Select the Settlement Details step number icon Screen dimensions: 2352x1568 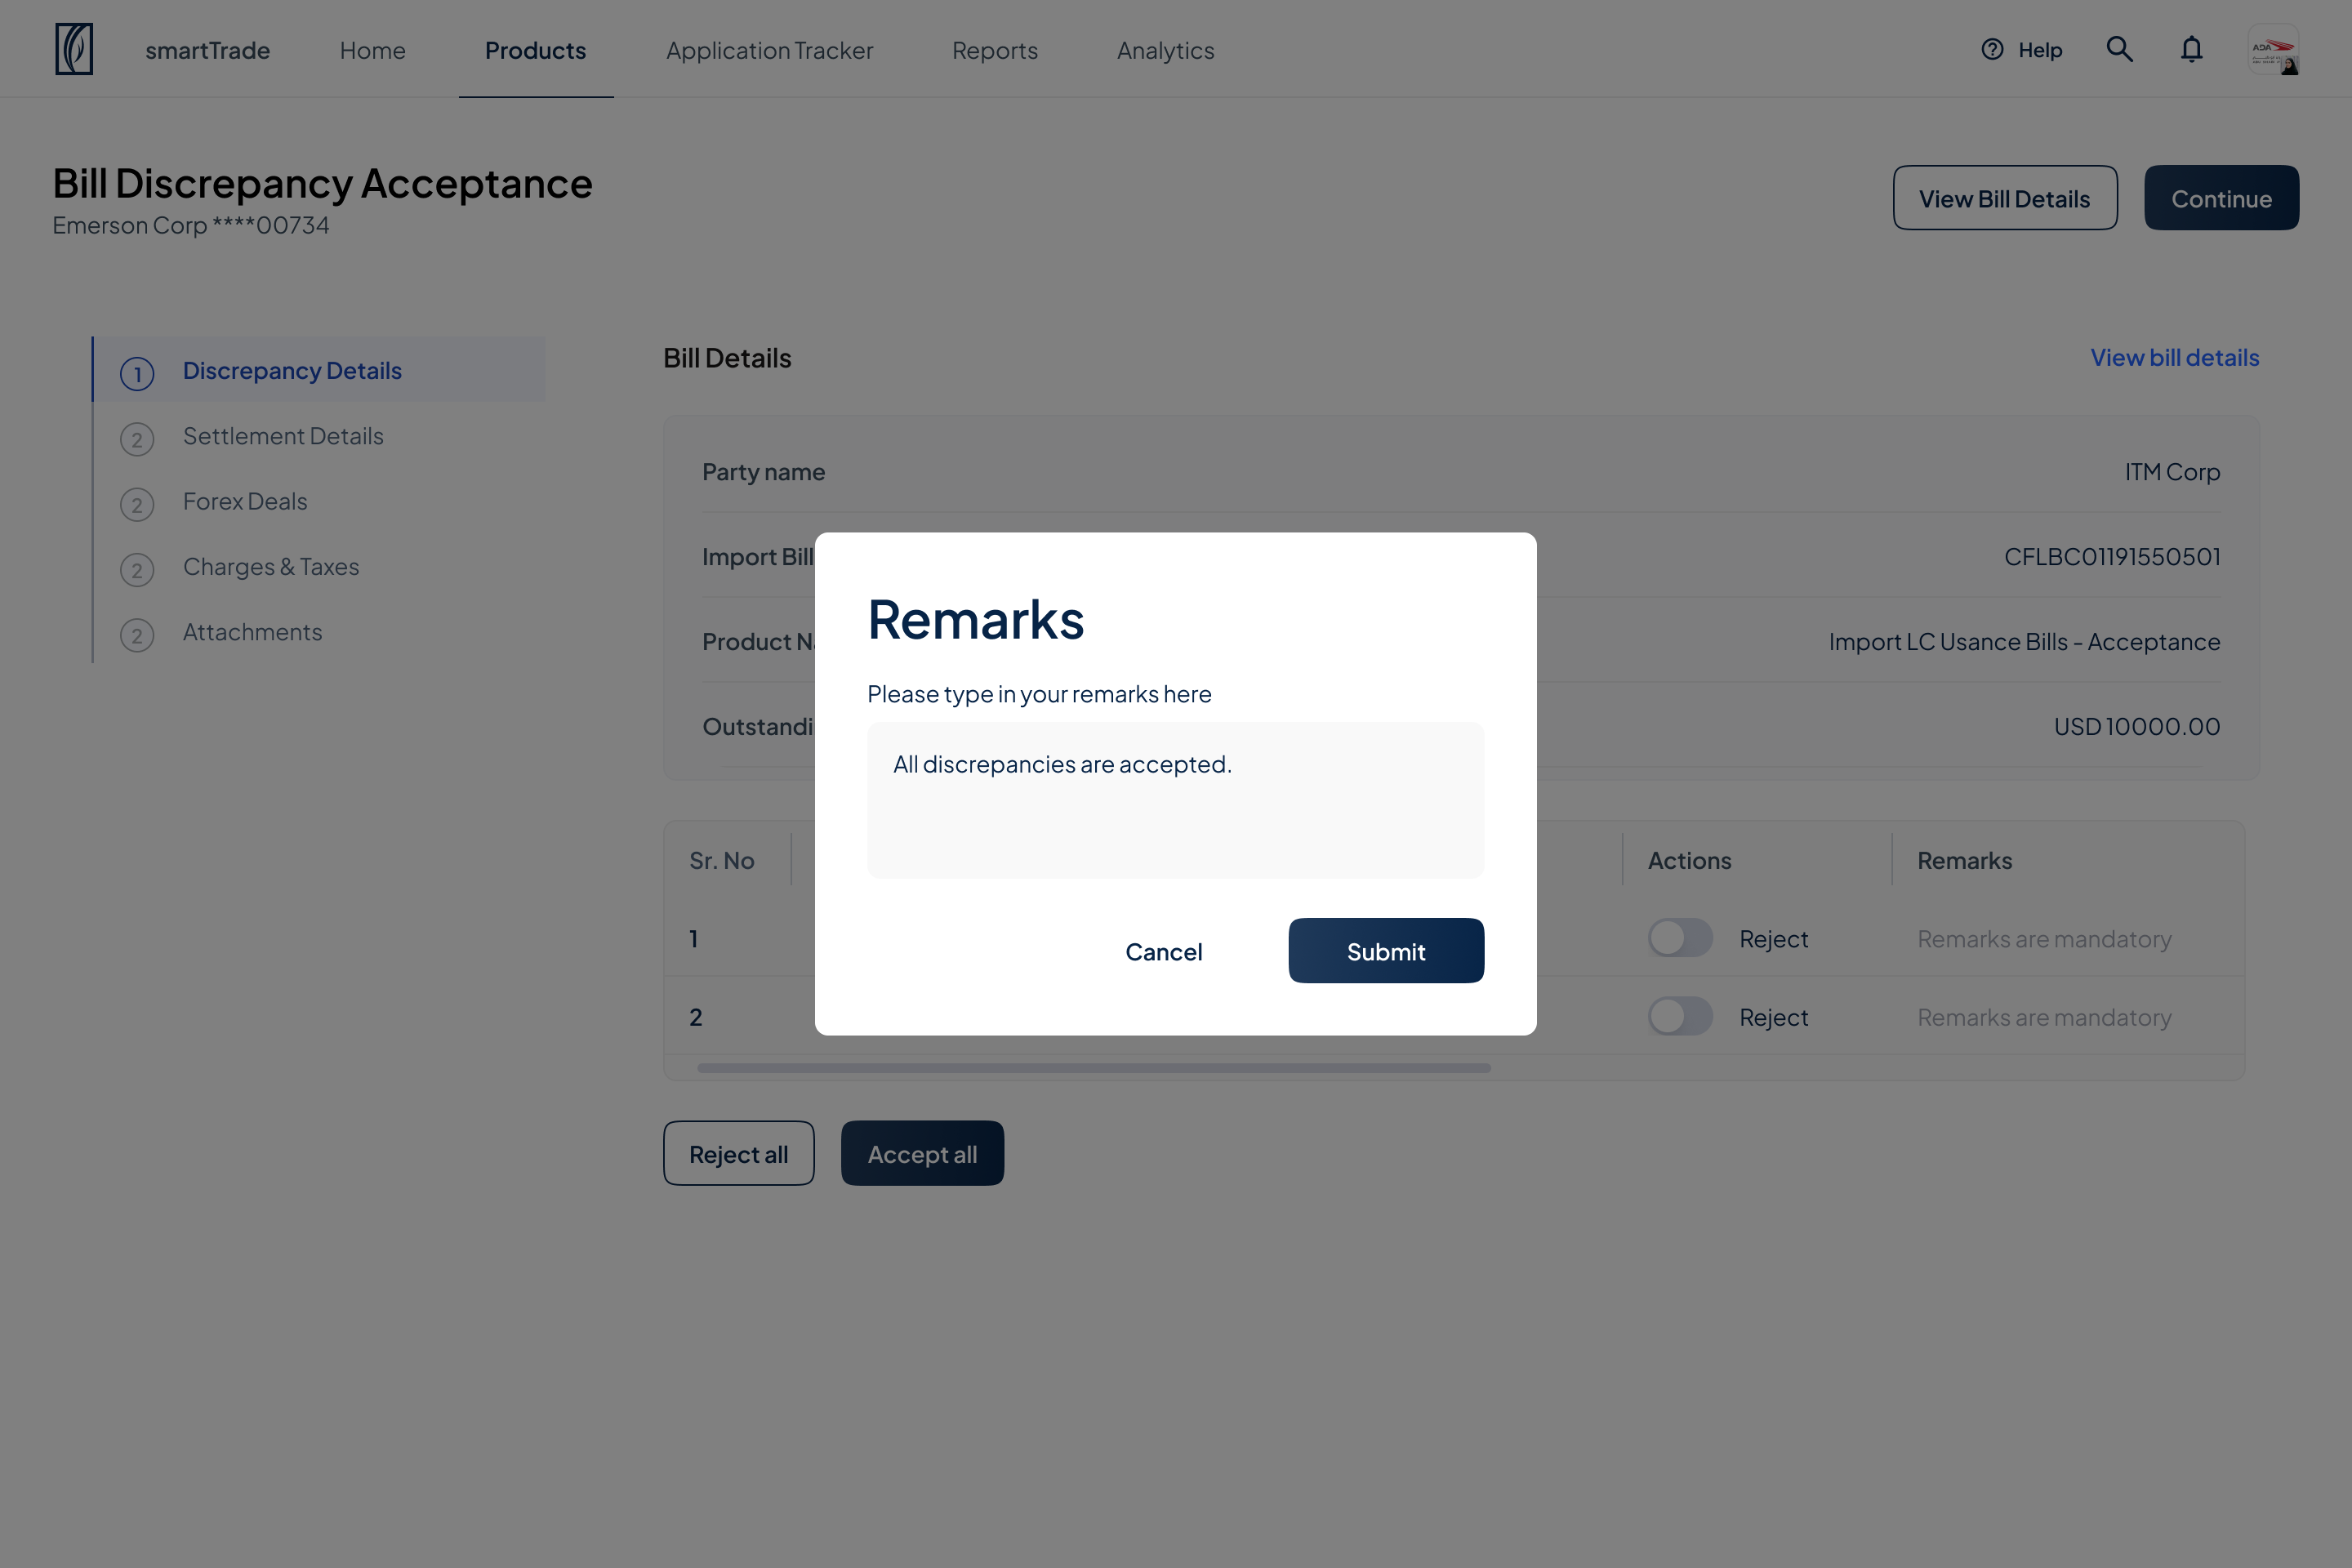137,439
